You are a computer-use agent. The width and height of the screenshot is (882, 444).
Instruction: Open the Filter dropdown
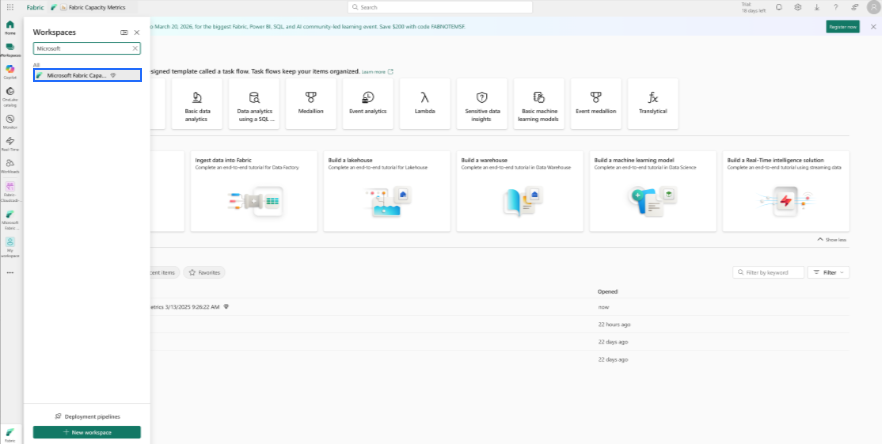click(x=828, y=272)
